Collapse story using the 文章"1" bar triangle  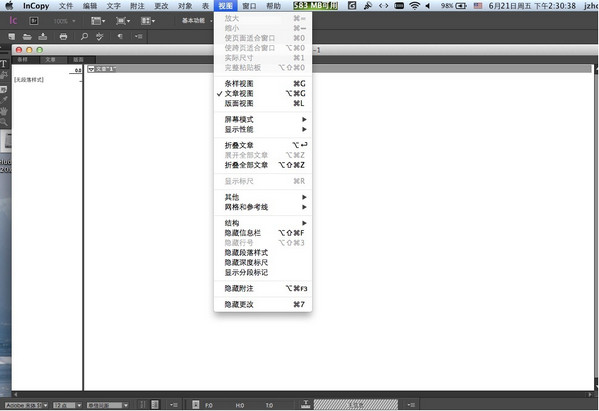click(x=91, y=69)
